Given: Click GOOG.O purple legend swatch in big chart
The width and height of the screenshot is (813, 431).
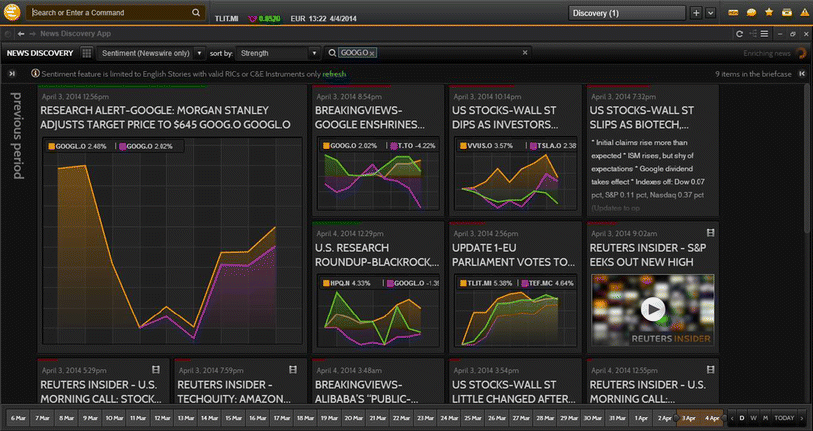Looking at the screenshot, I should pyautogui.click(x=122, y=147).
